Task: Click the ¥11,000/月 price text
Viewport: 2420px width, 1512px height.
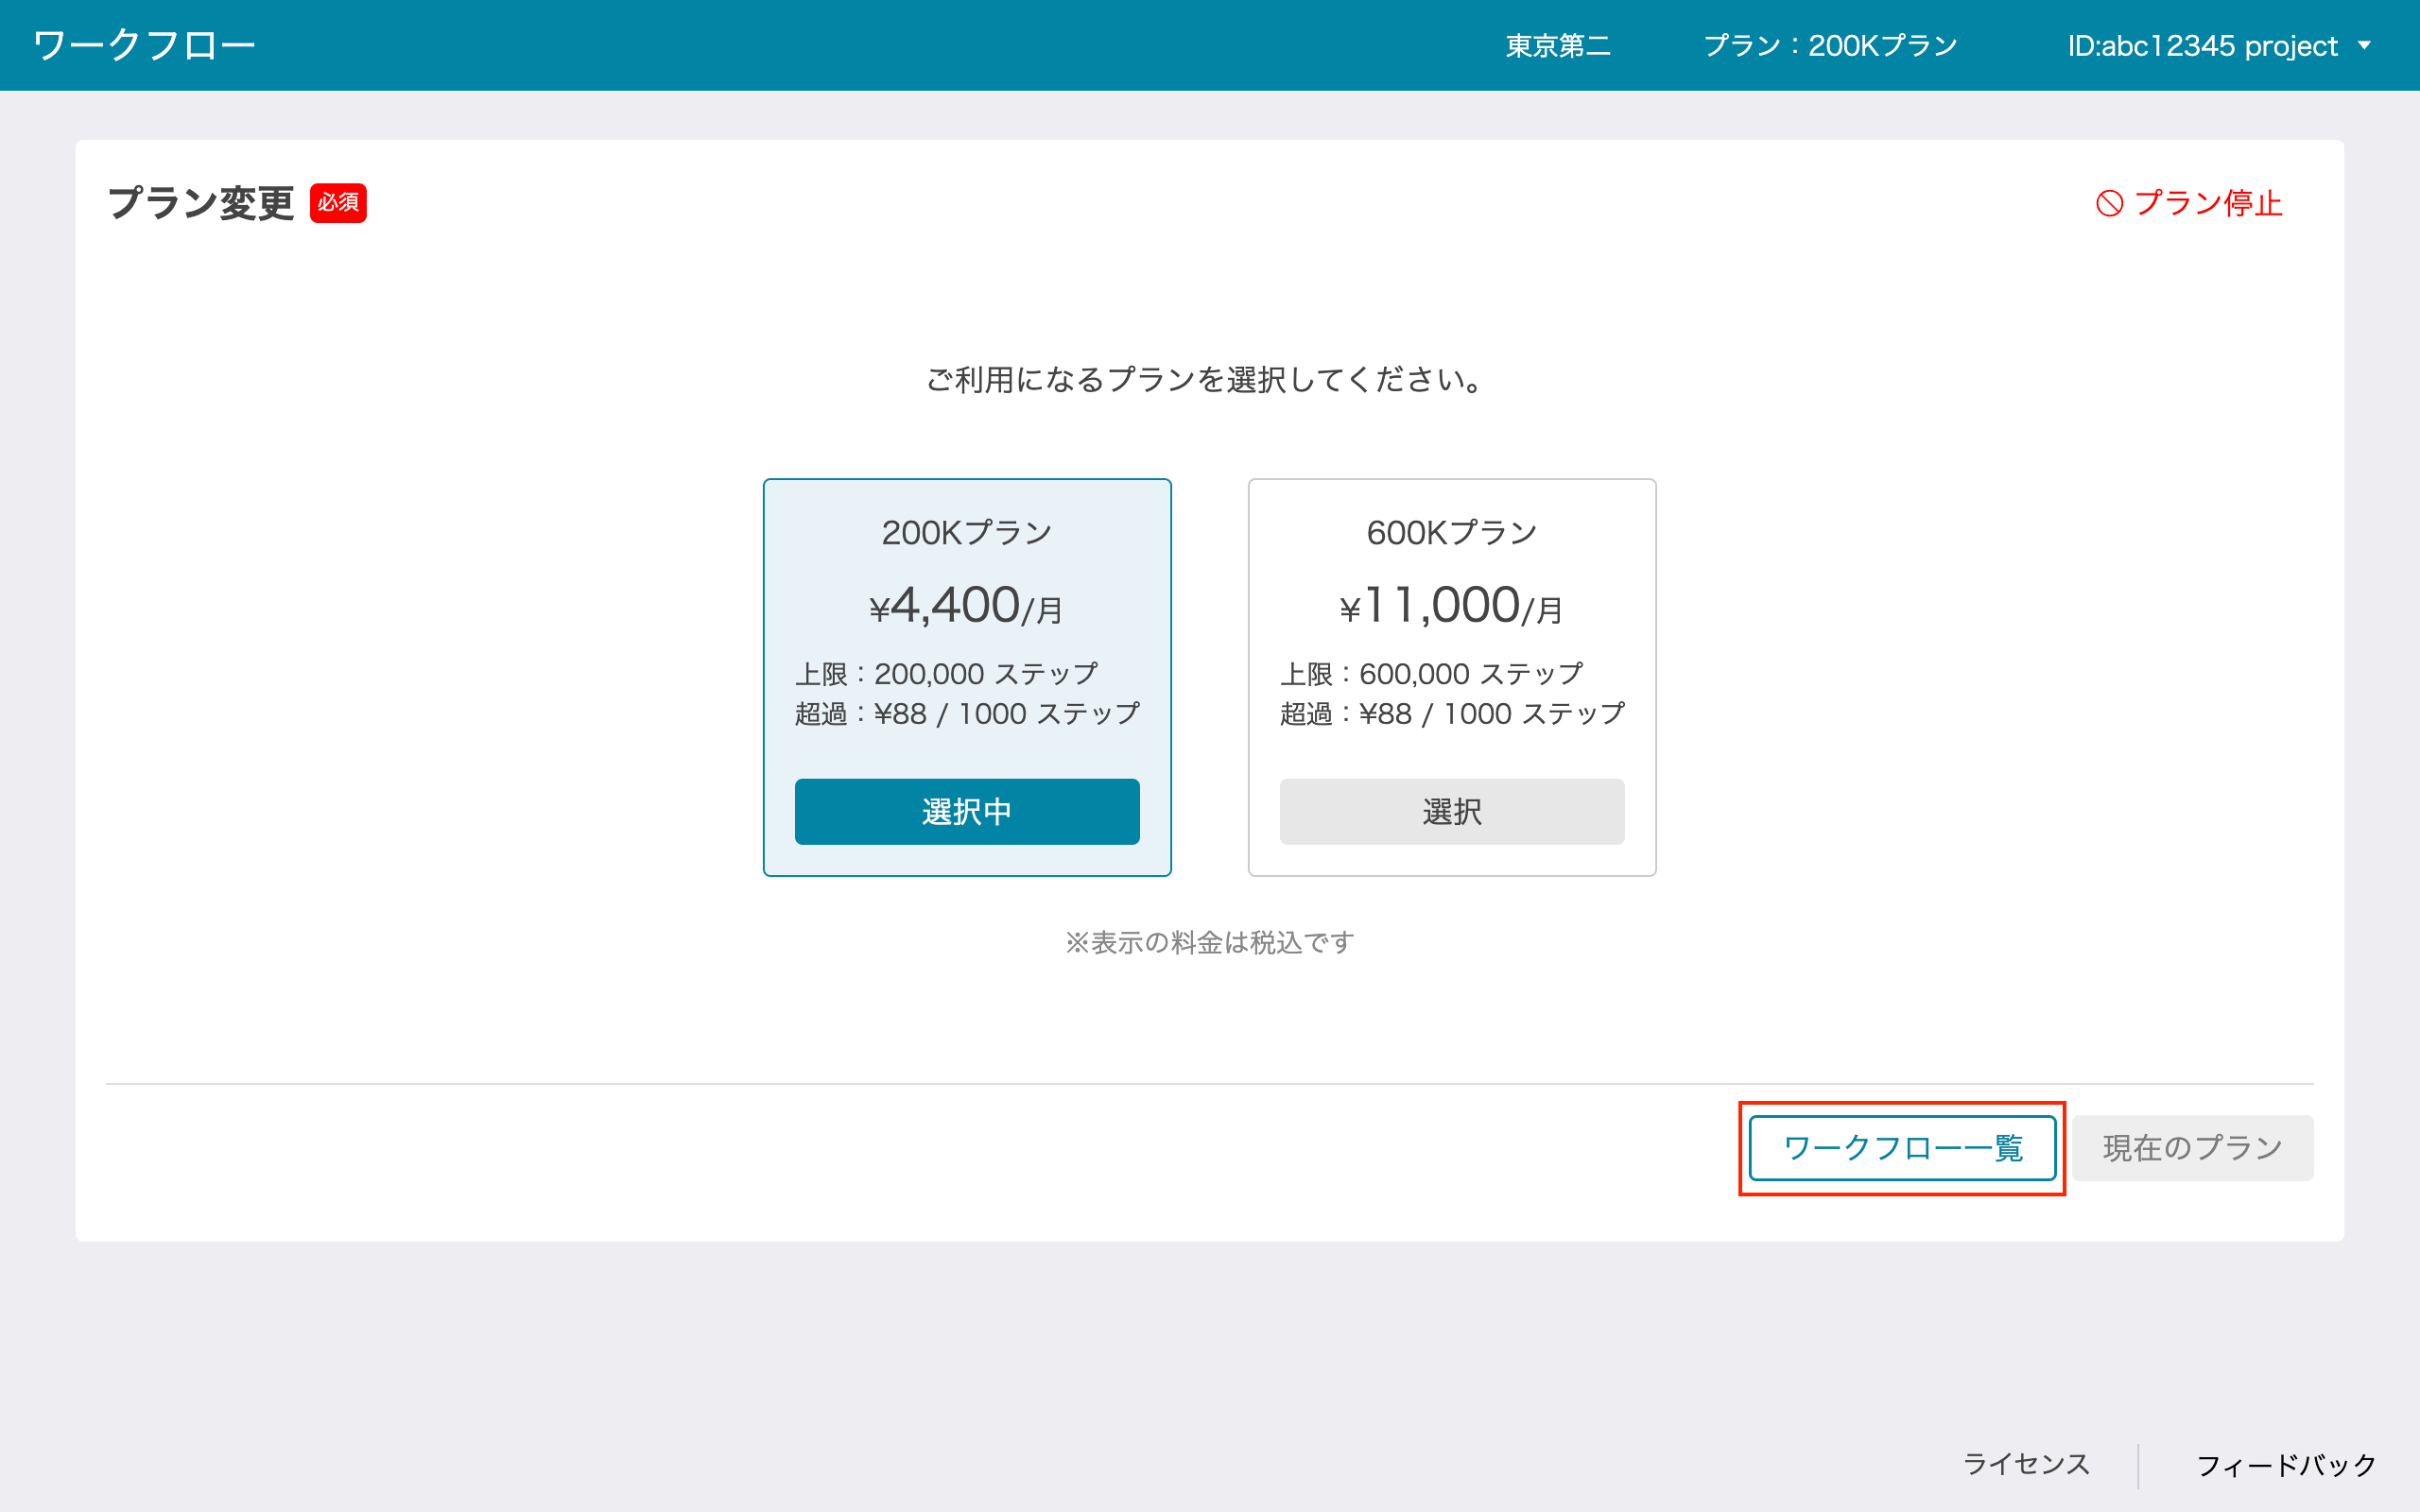Action: click(x=1451, y=606)
